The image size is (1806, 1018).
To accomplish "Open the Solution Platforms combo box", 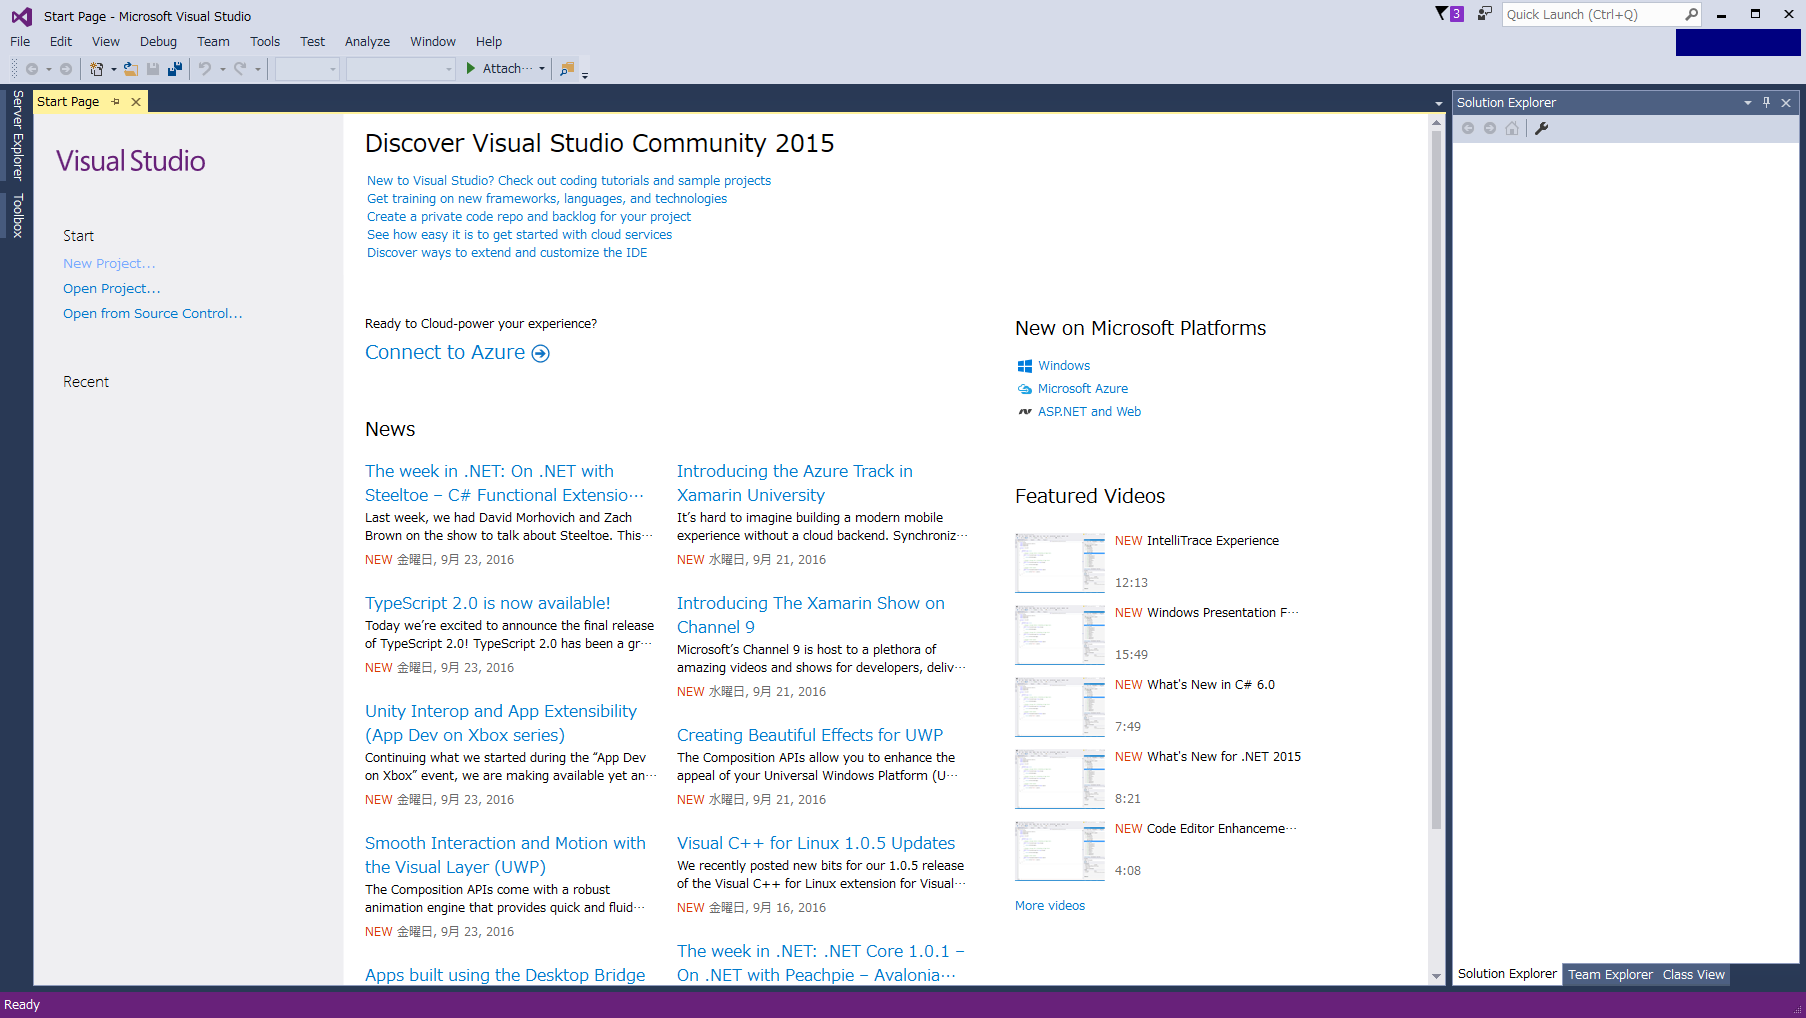I will (x=401, y=69).
